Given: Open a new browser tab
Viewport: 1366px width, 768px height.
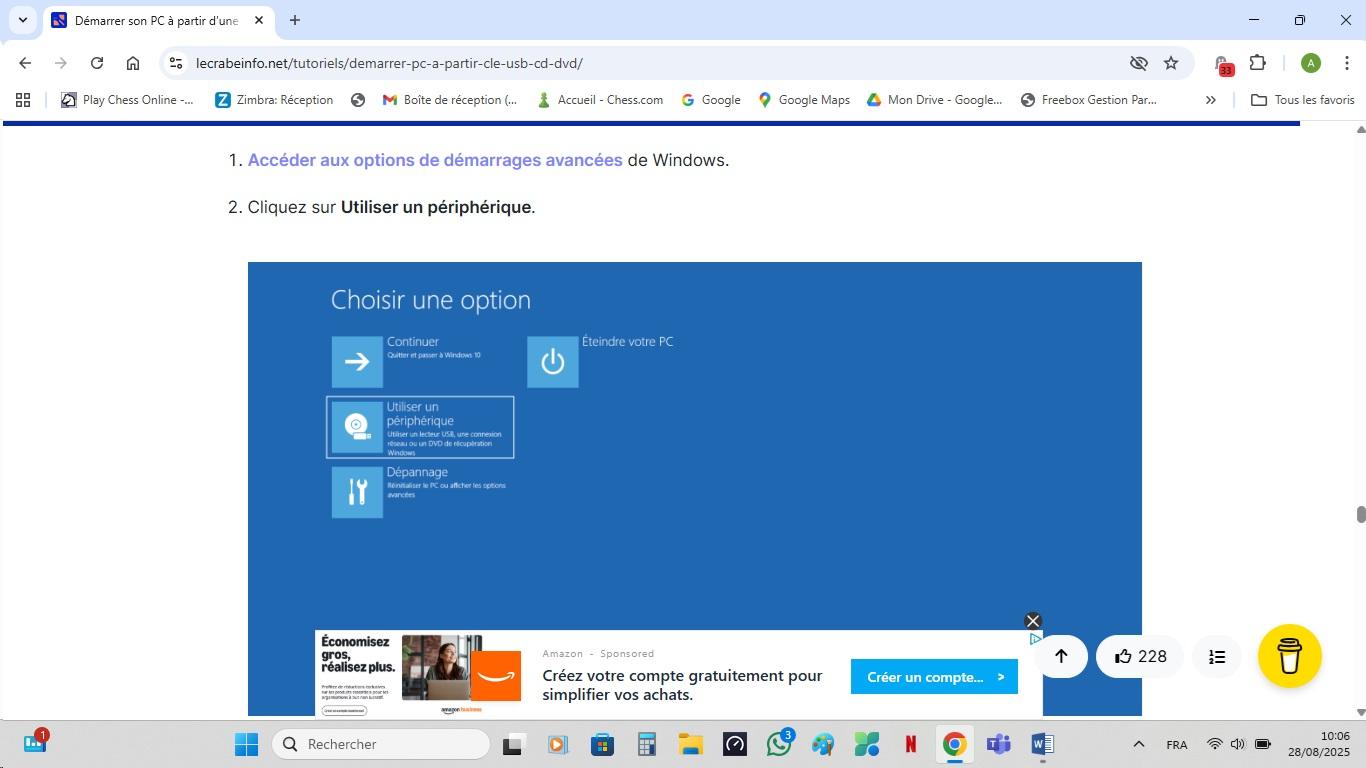Looking at the screenshot, I should 294,20.
